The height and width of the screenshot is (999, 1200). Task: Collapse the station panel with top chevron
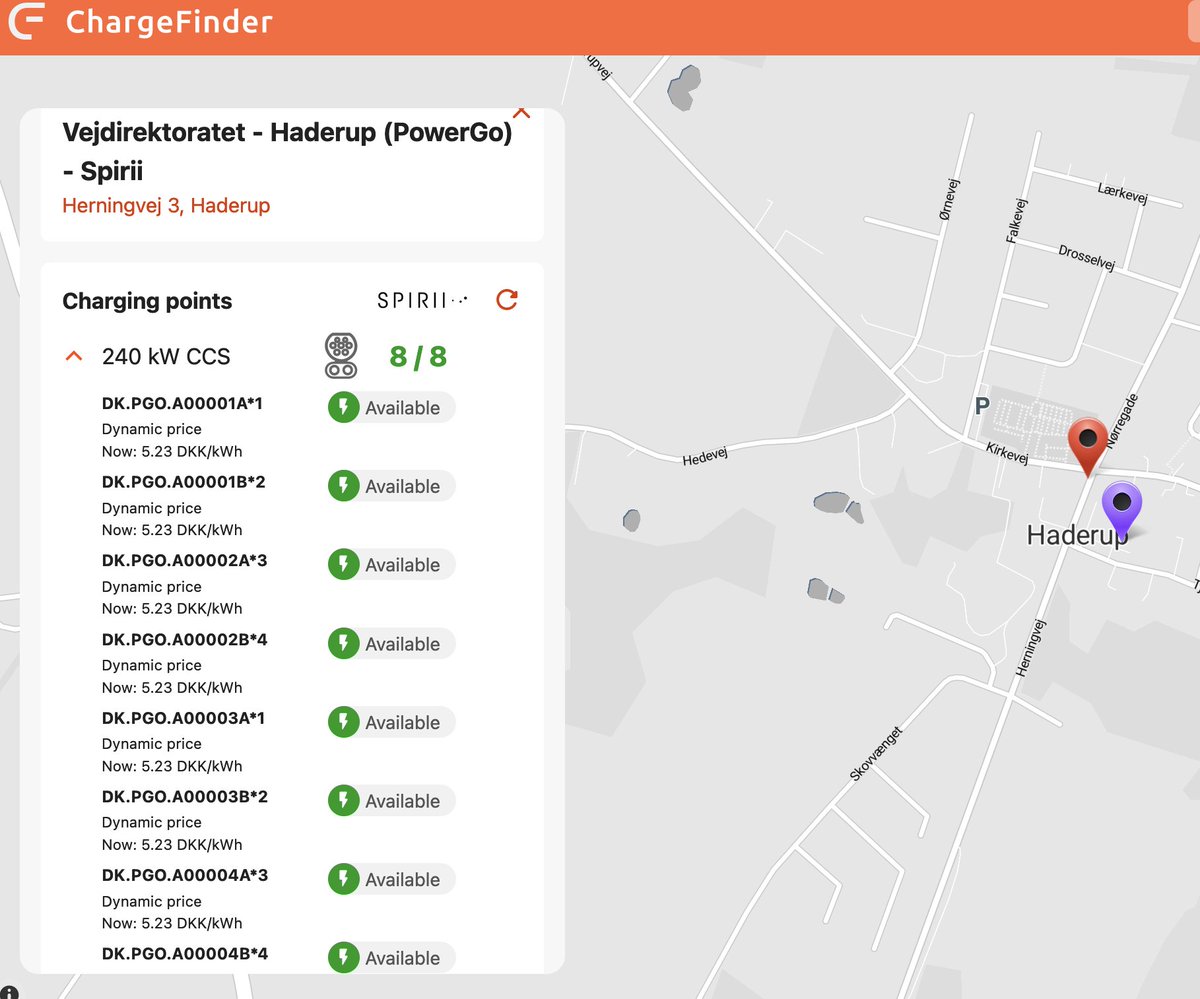coord(520,112)
